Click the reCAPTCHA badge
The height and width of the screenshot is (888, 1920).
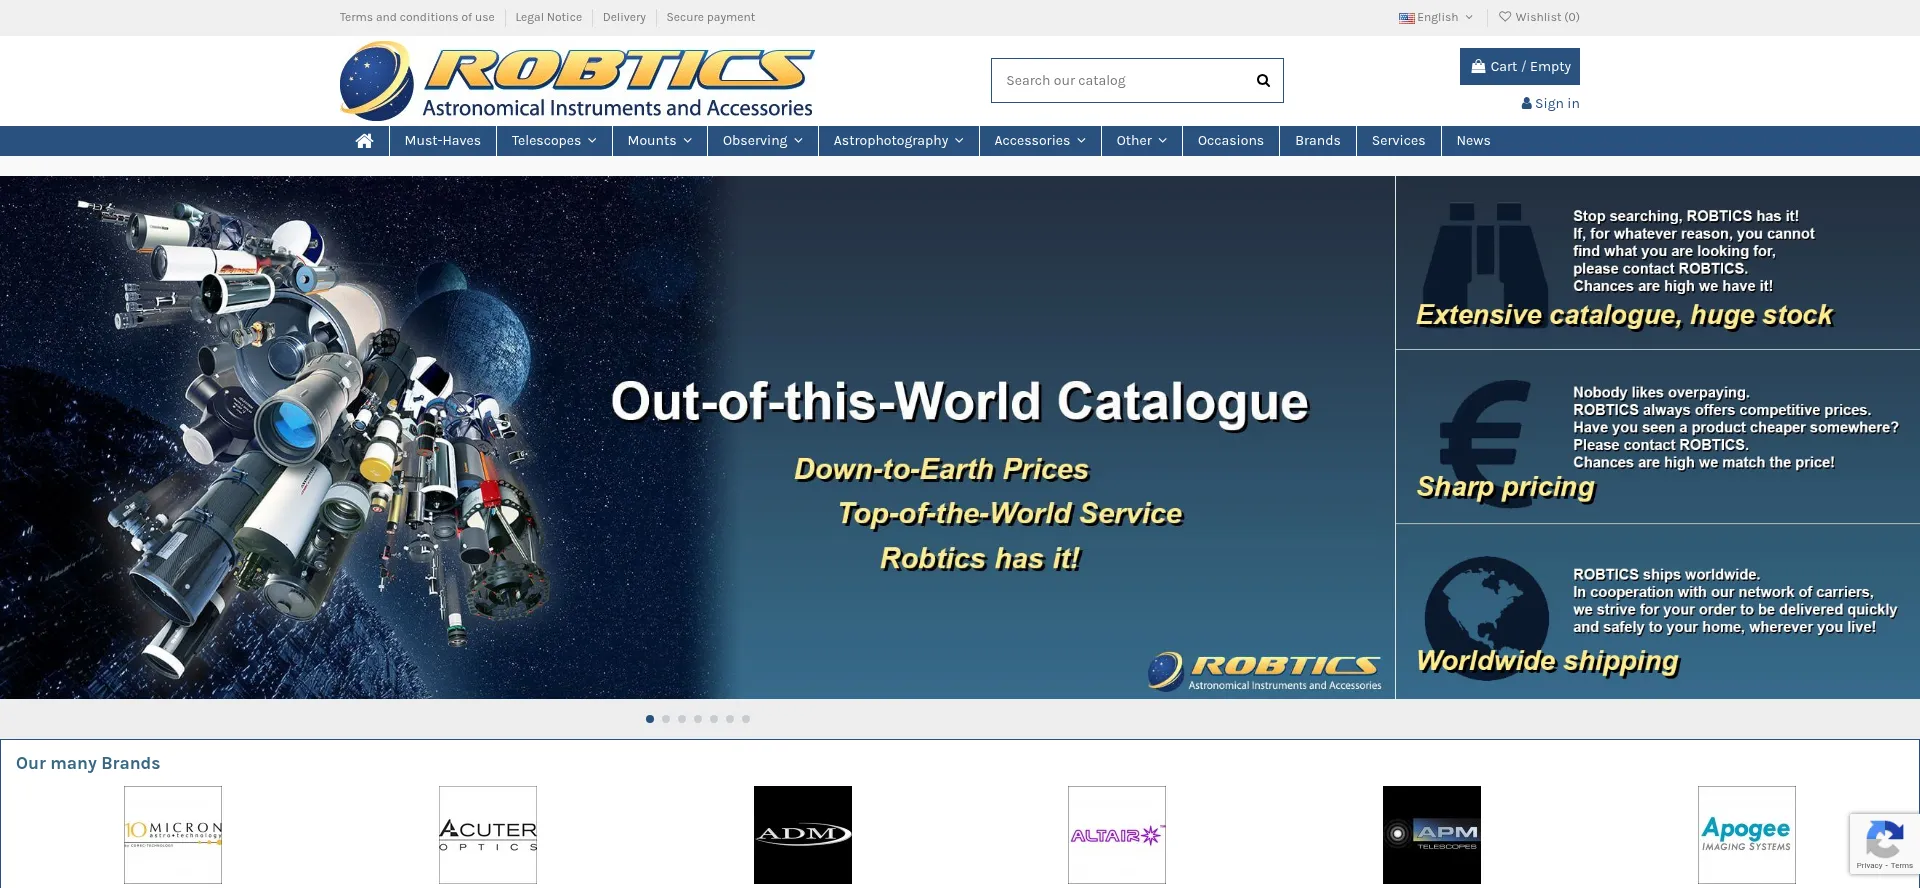click(x=1884, y=844)
